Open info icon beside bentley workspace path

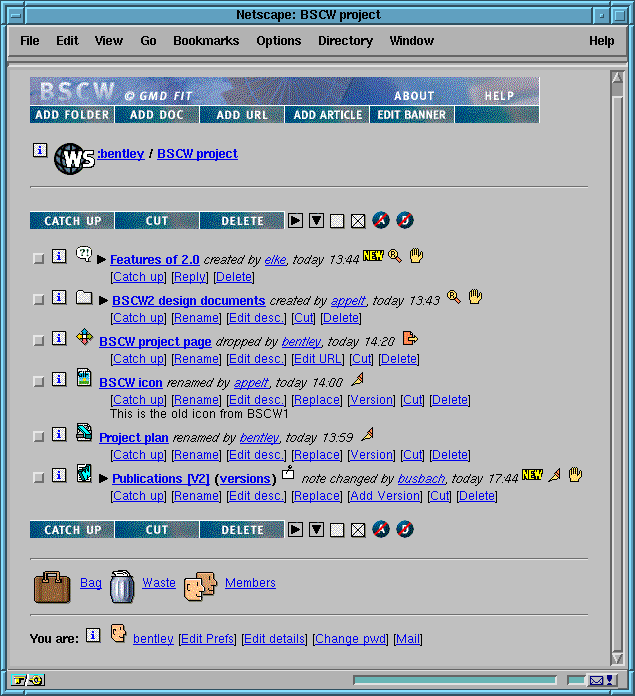click(40, 150)
